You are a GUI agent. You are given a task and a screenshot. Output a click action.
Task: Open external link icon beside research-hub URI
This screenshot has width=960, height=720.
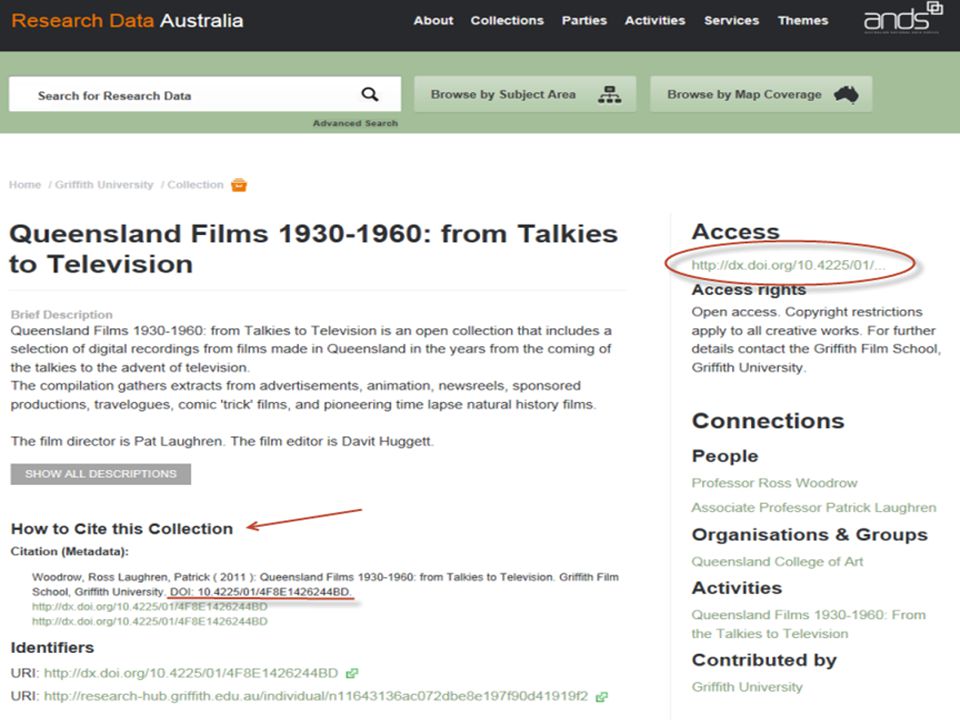click(601, 697)
